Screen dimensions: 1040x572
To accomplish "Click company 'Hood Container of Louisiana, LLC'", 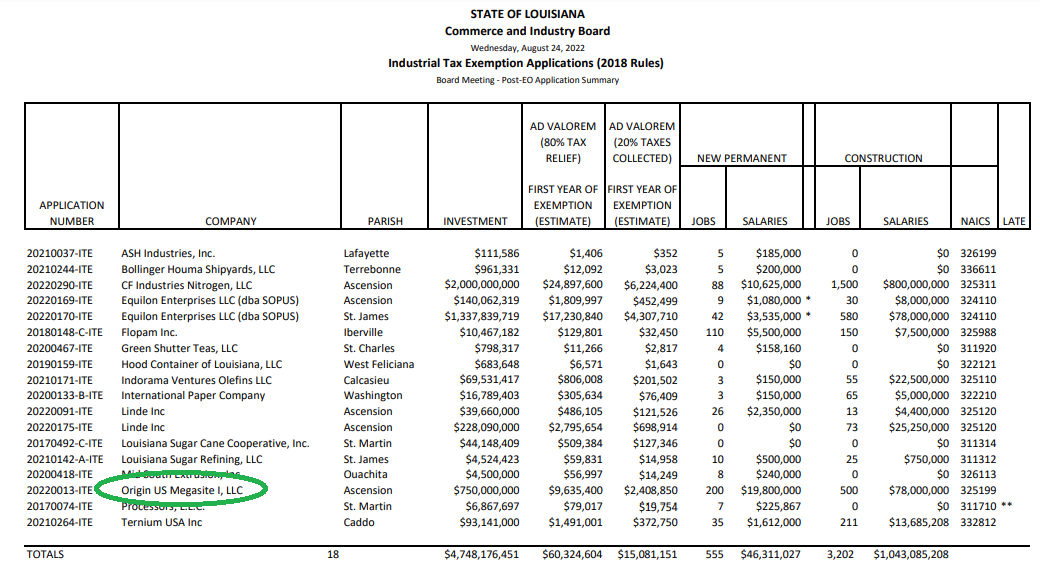I will coord(201,364).
